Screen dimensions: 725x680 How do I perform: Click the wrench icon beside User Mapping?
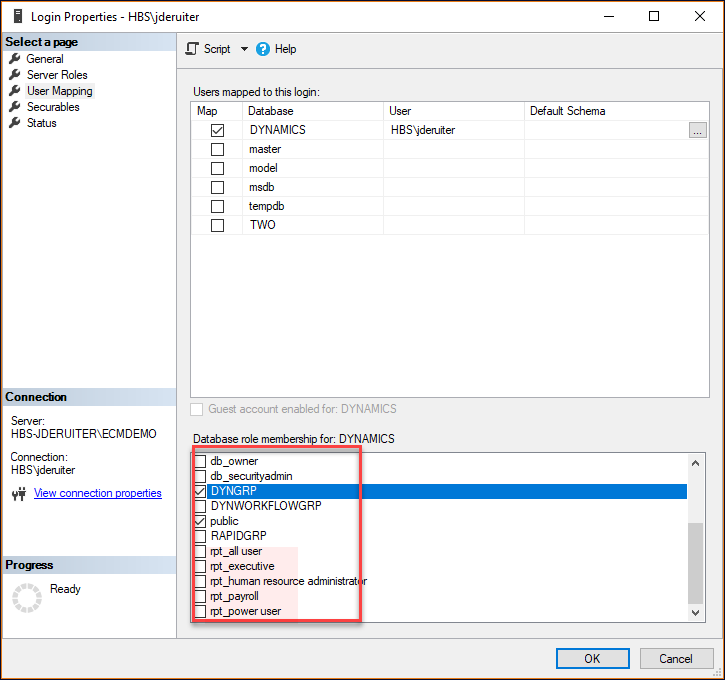(x=15, y=91)
